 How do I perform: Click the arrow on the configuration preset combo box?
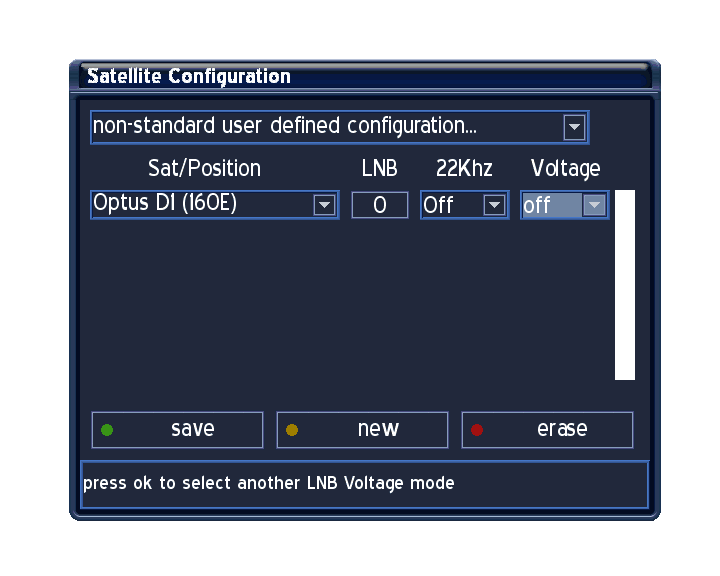pos(574,127)
